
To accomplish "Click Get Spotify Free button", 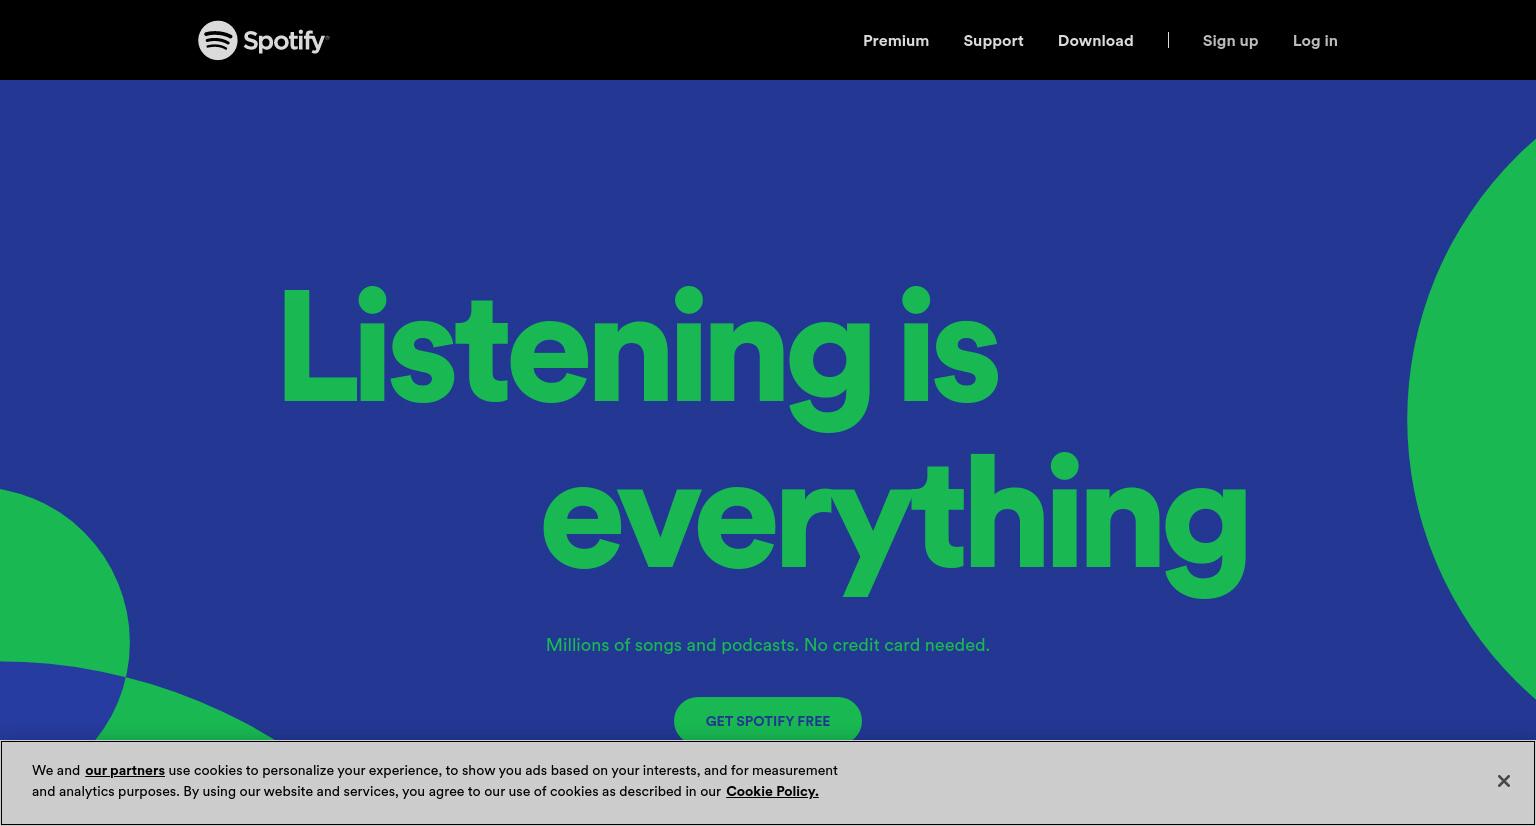I will 768,720.
